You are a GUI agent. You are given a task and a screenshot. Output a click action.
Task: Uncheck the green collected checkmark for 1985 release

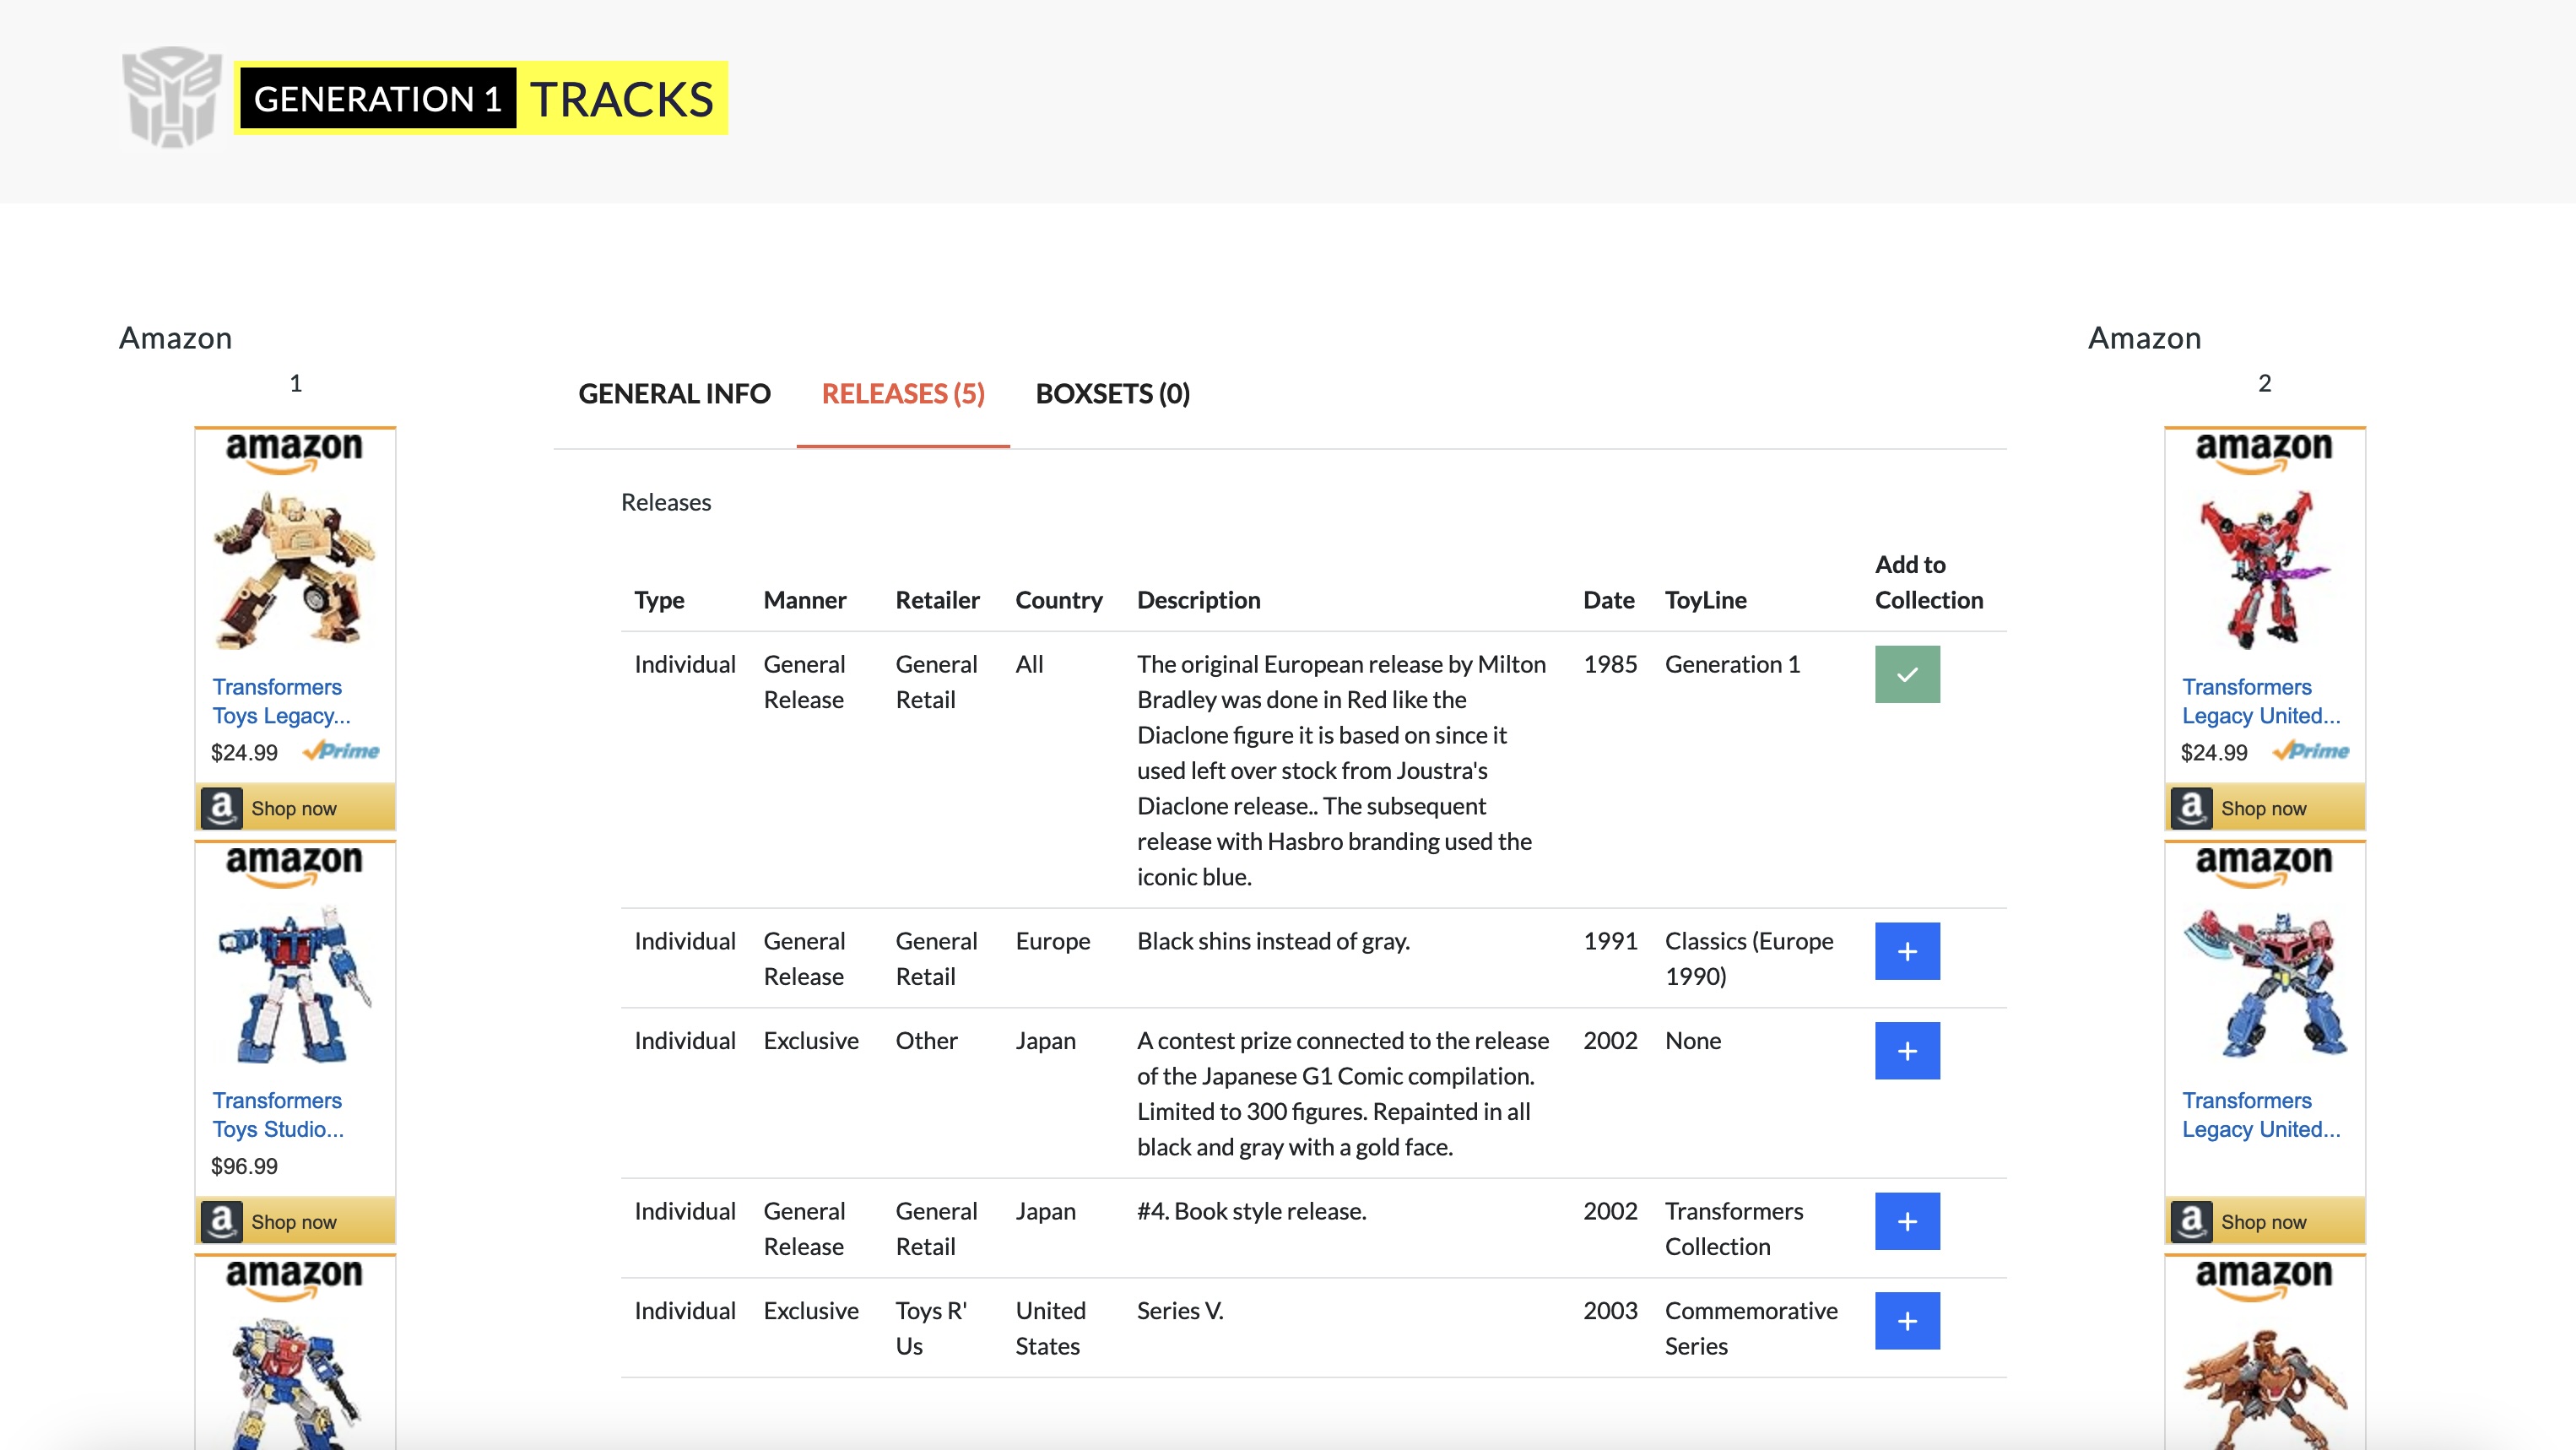tap(1906, 674)
